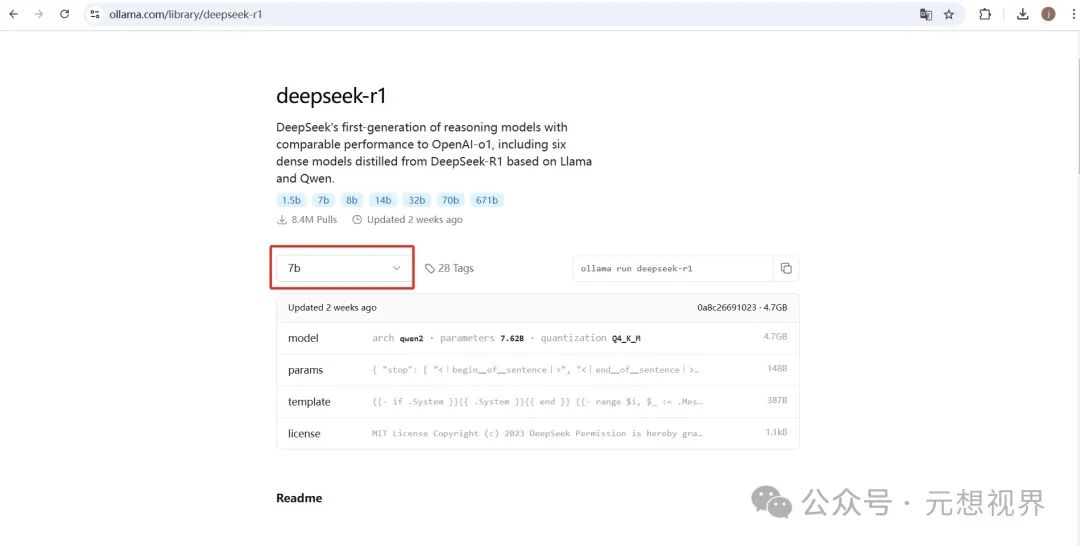Reload the page with the refresh icon
This screenshot has width=1080, height=546.
pos(64,14)
